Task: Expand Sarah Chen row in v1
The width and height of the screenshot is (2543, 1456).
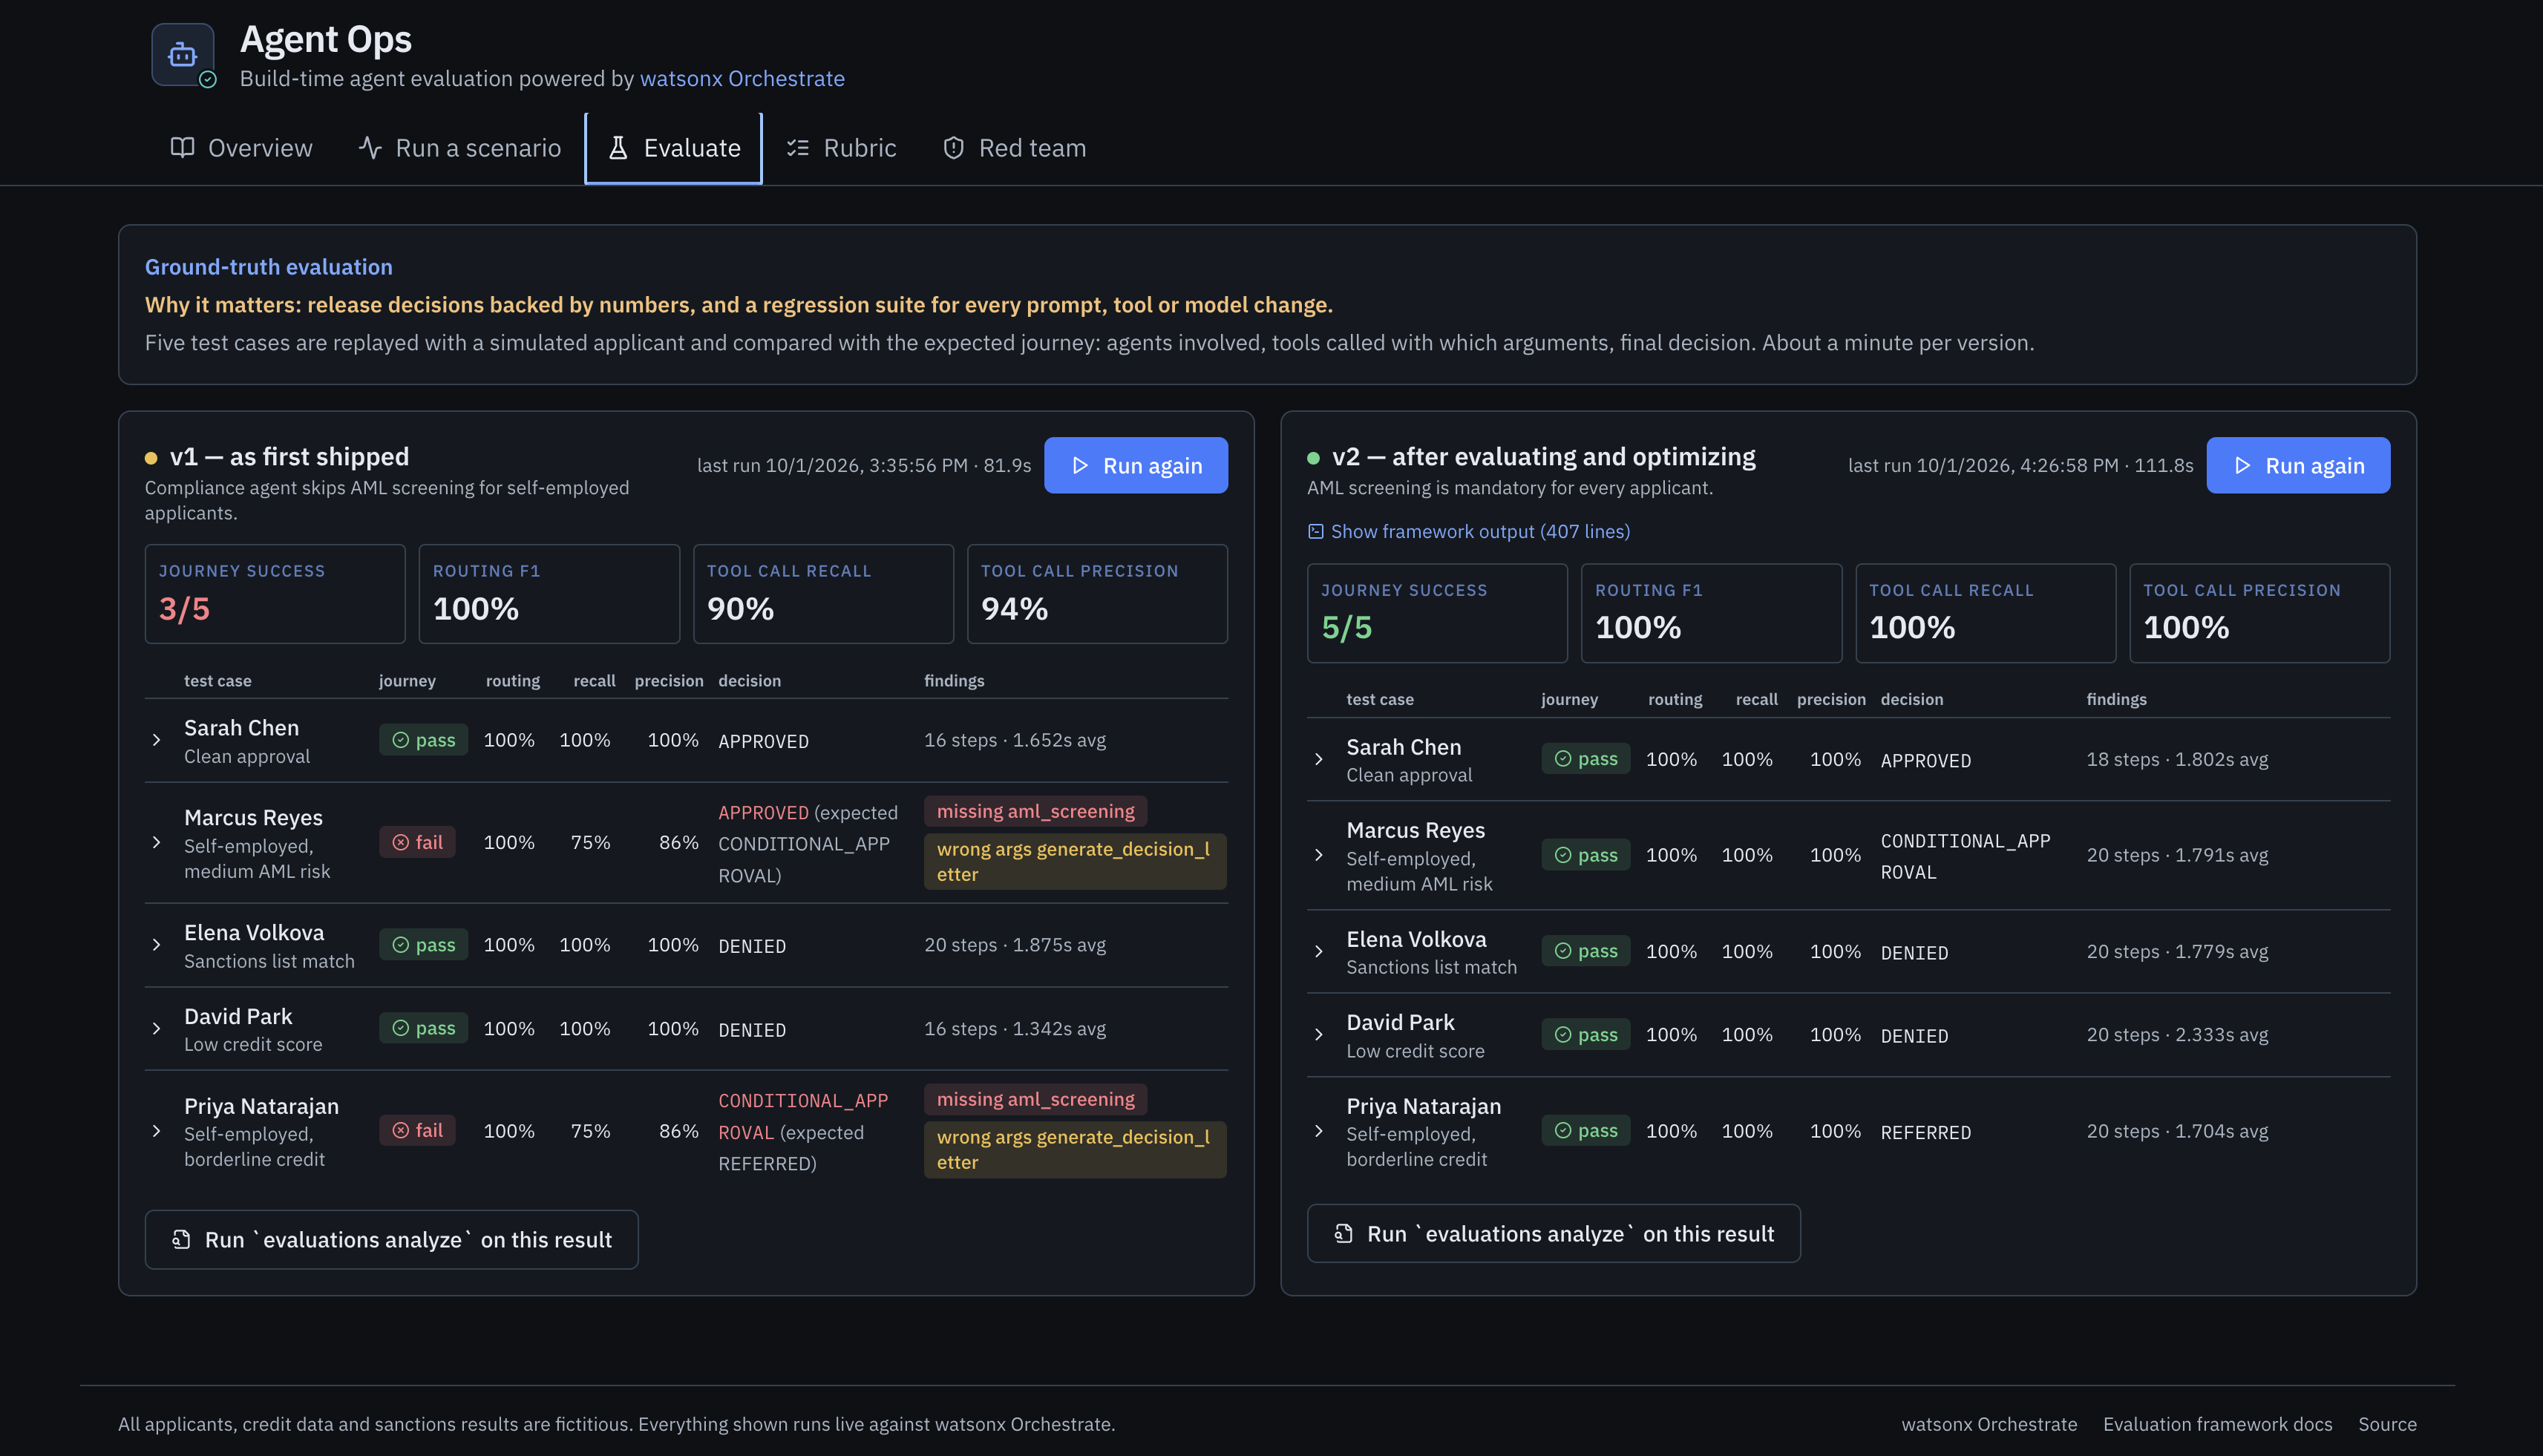Action: click(x=156, y=740)
